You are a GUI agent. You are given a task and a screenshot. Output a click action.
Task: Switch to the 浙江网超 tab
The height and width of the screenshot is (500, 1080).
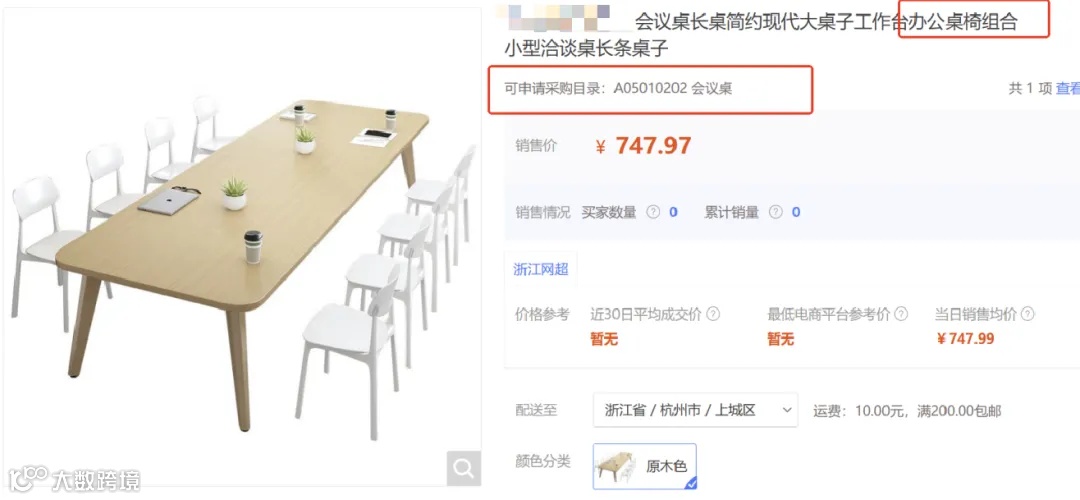tap(541, 269)
